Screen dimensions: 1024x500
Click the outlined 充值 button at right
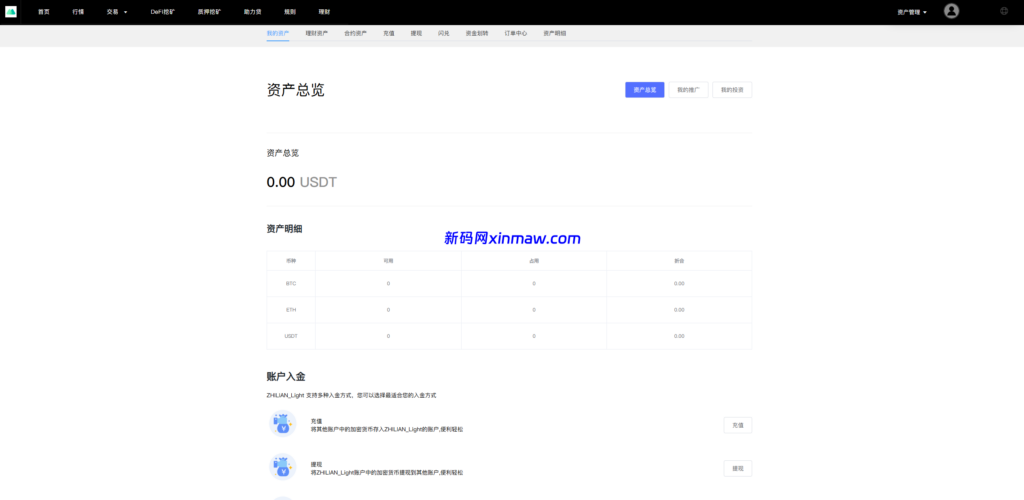[737, 425]
